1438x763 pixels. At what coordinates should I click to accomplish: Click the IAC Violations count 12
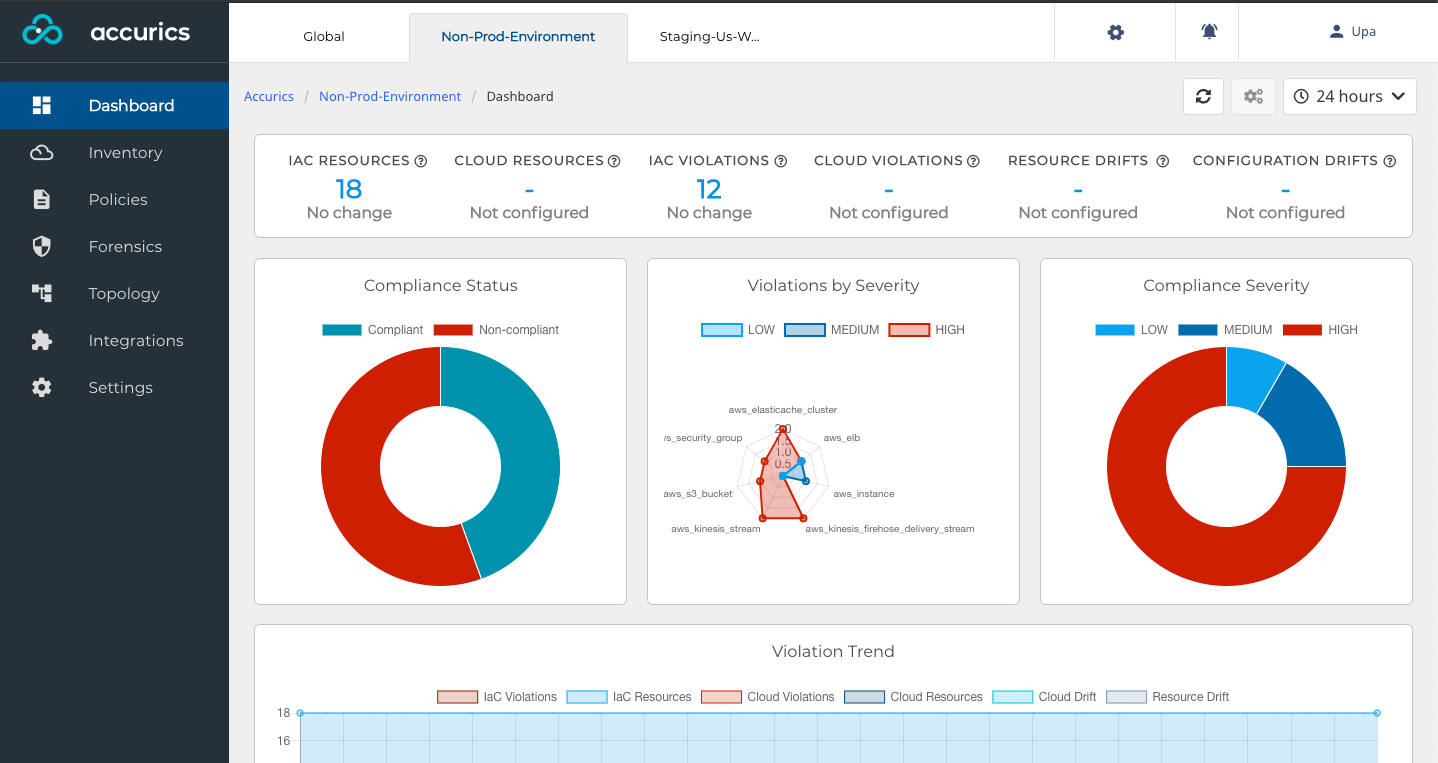tap(709, 189)
